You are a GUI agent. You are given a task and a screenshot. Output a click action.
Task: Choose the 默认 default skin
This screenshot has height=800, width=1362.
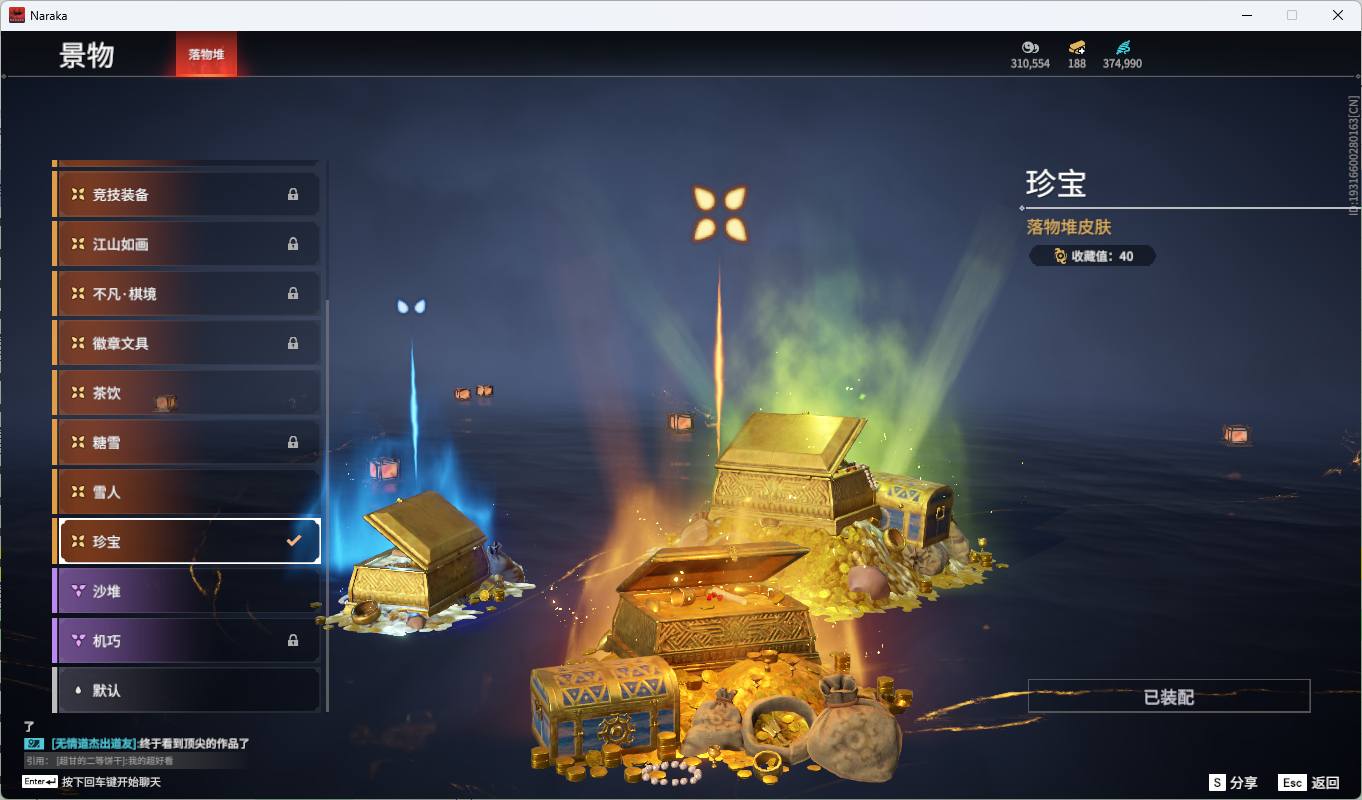point(186,690)
